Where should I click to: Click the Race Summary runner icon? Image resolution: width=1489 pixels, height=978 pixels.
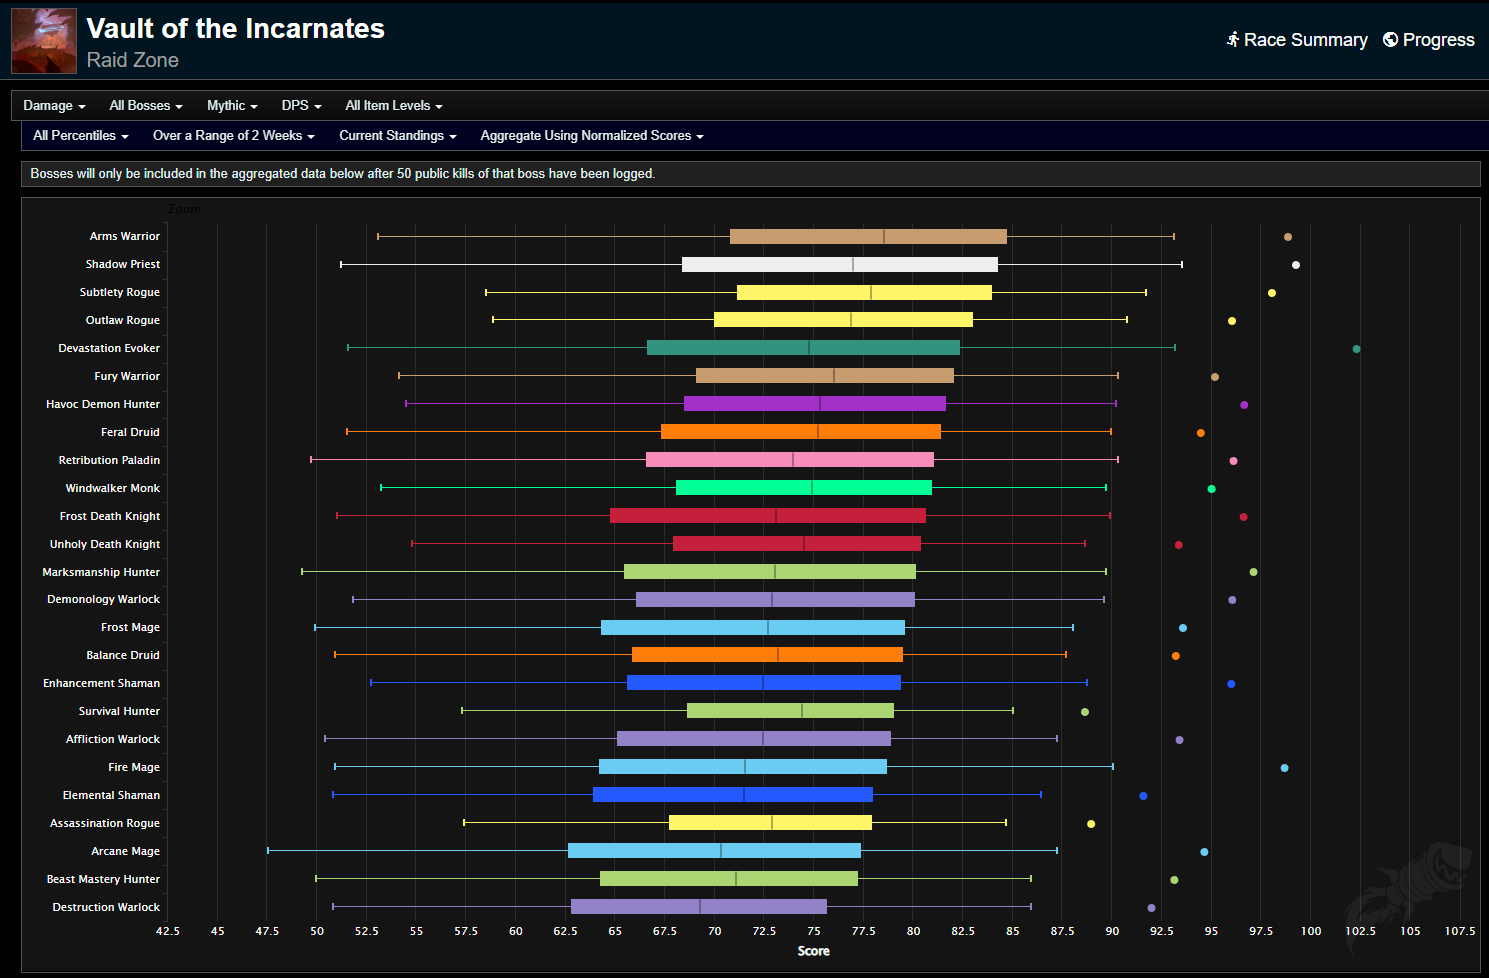[x=1233, y=39]
